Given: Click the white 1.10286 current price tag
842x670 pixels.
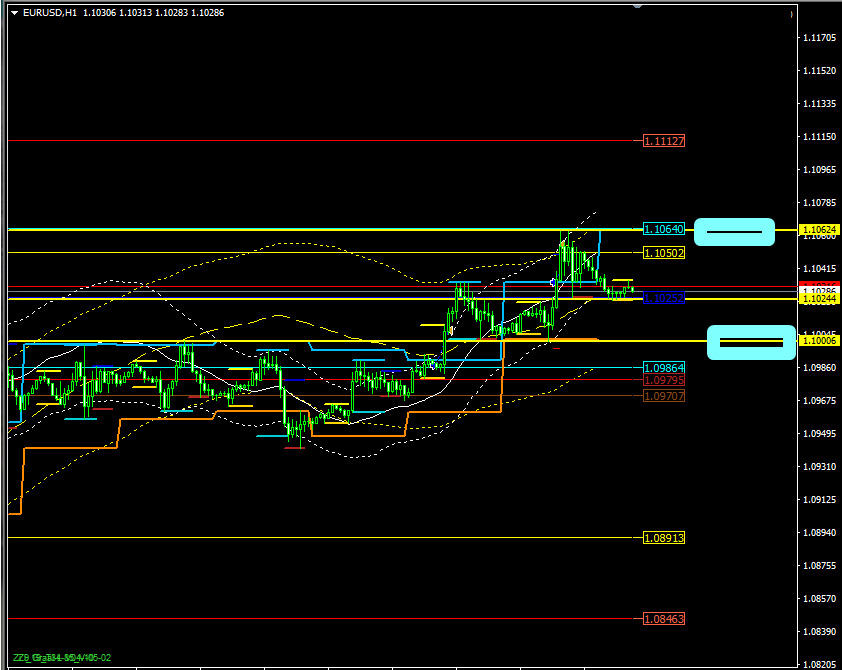Looking at the screenshot, I should tap(819, 289).
